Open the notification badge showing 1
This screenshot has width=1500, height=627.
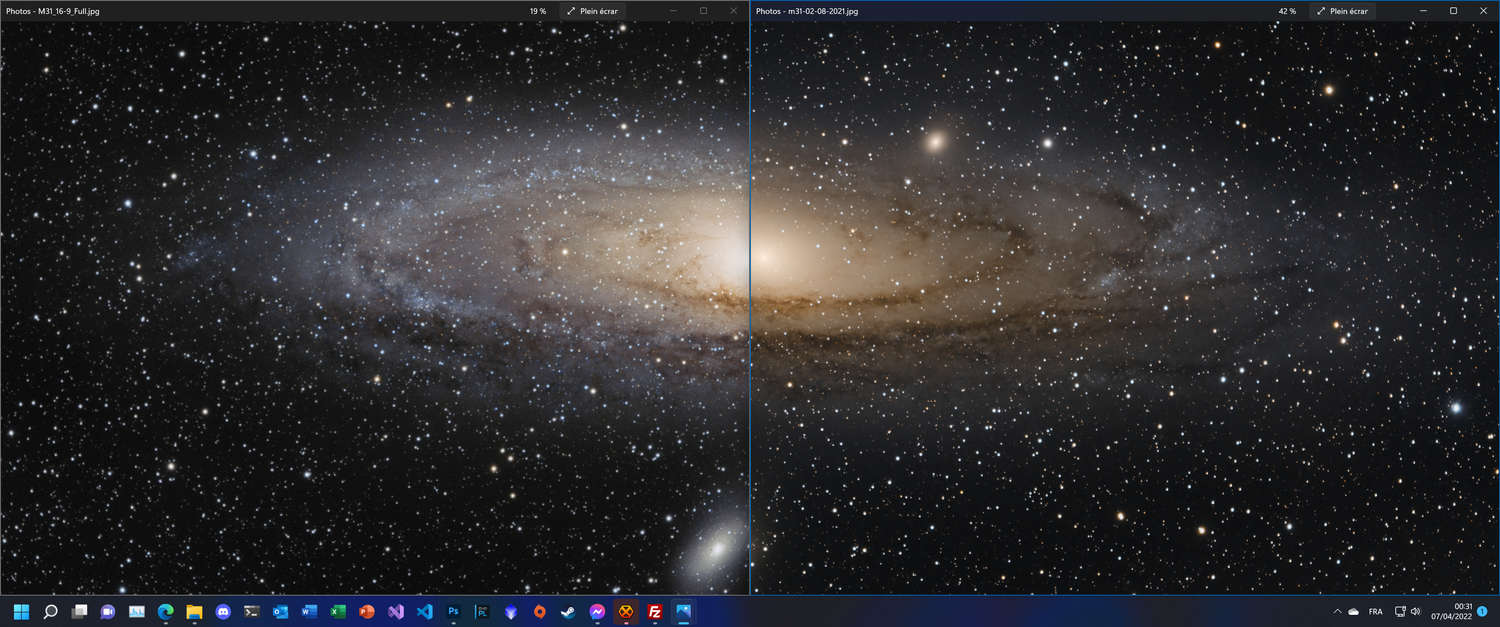point(1482,611)
